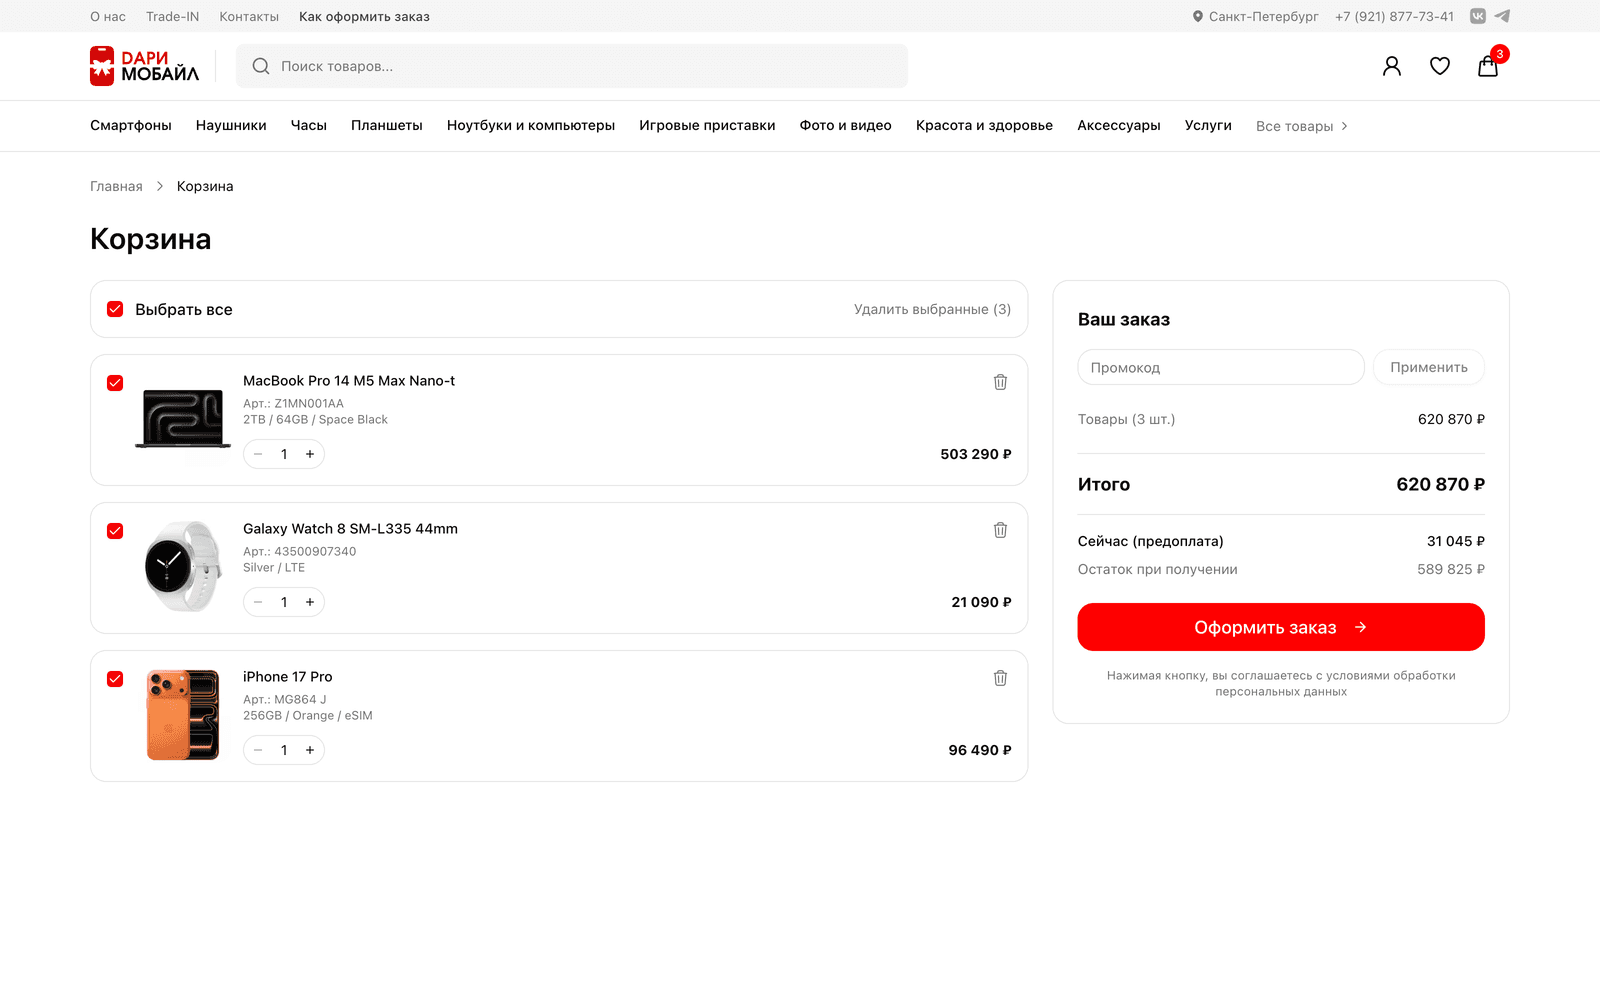
Task: Open Ноутбуки и компьютеры category
Action: coord(531,125)
